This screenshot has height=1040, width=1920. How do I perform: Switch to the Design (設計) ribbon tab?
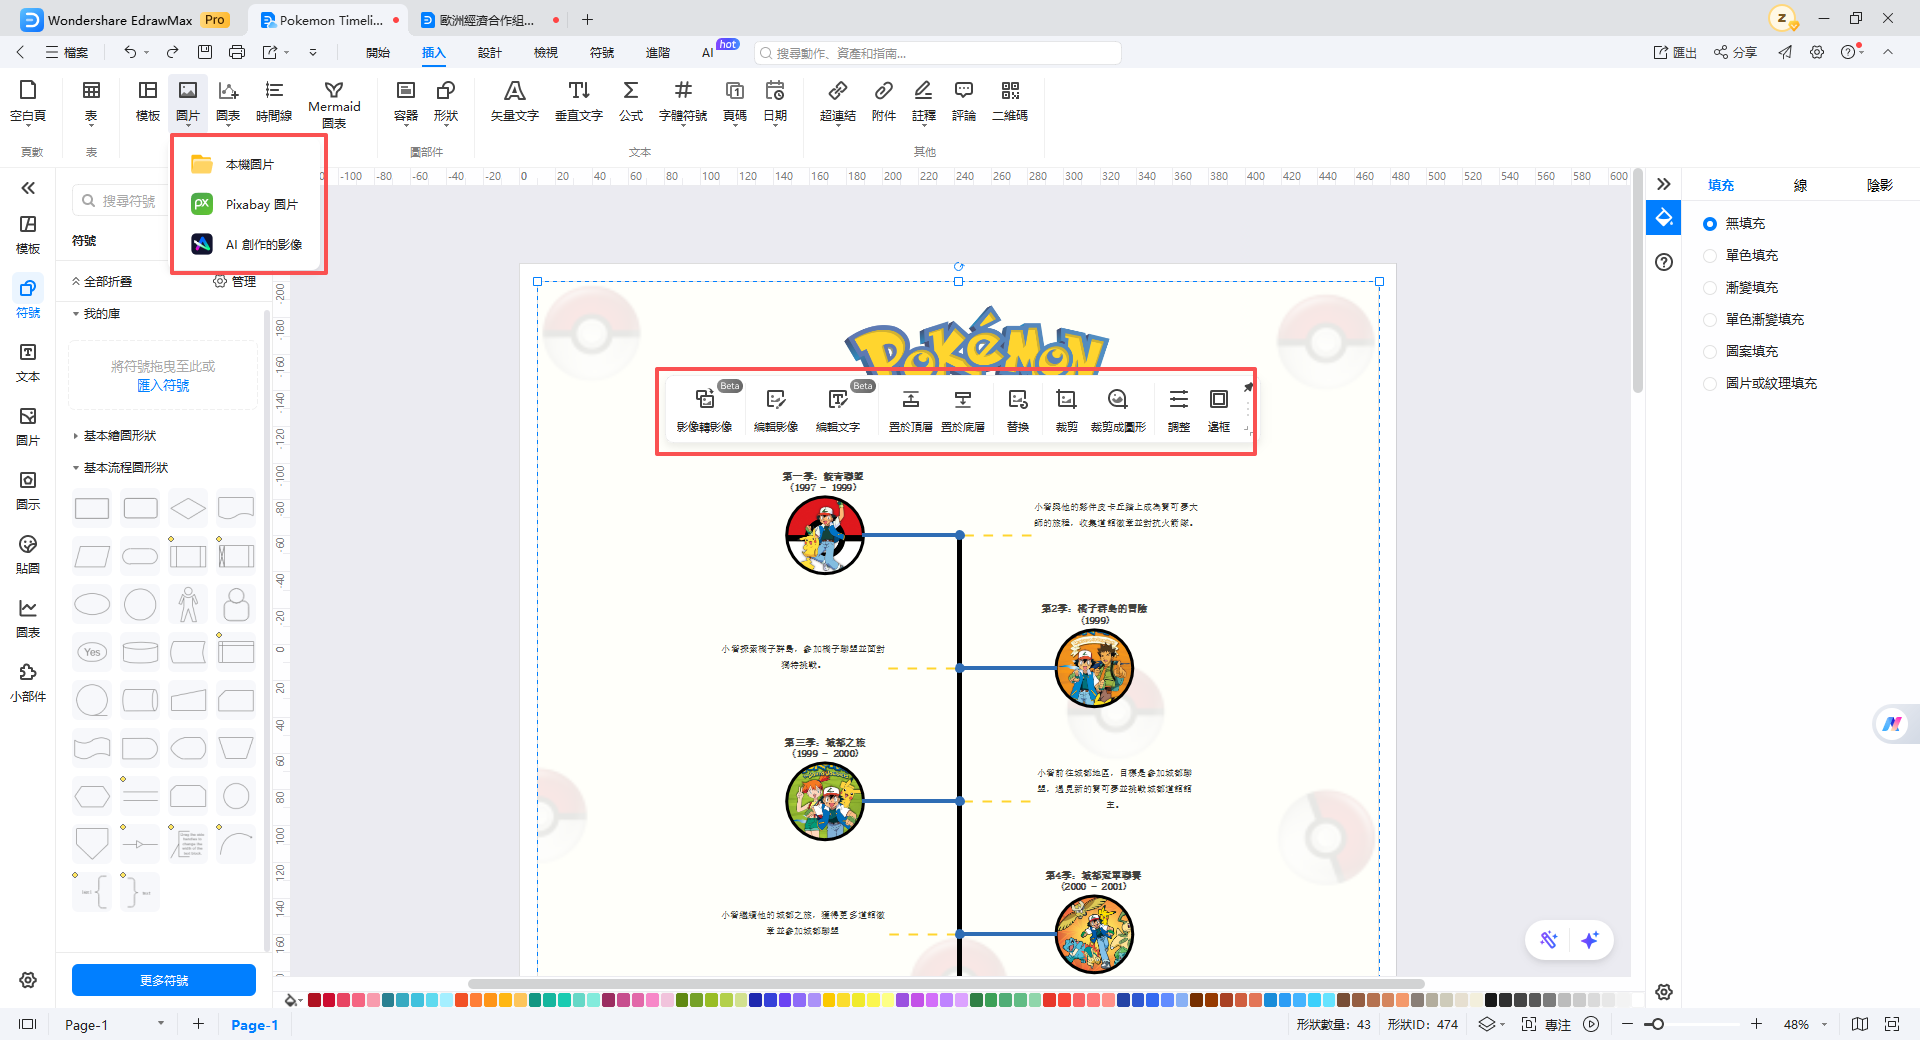point(489,53)
